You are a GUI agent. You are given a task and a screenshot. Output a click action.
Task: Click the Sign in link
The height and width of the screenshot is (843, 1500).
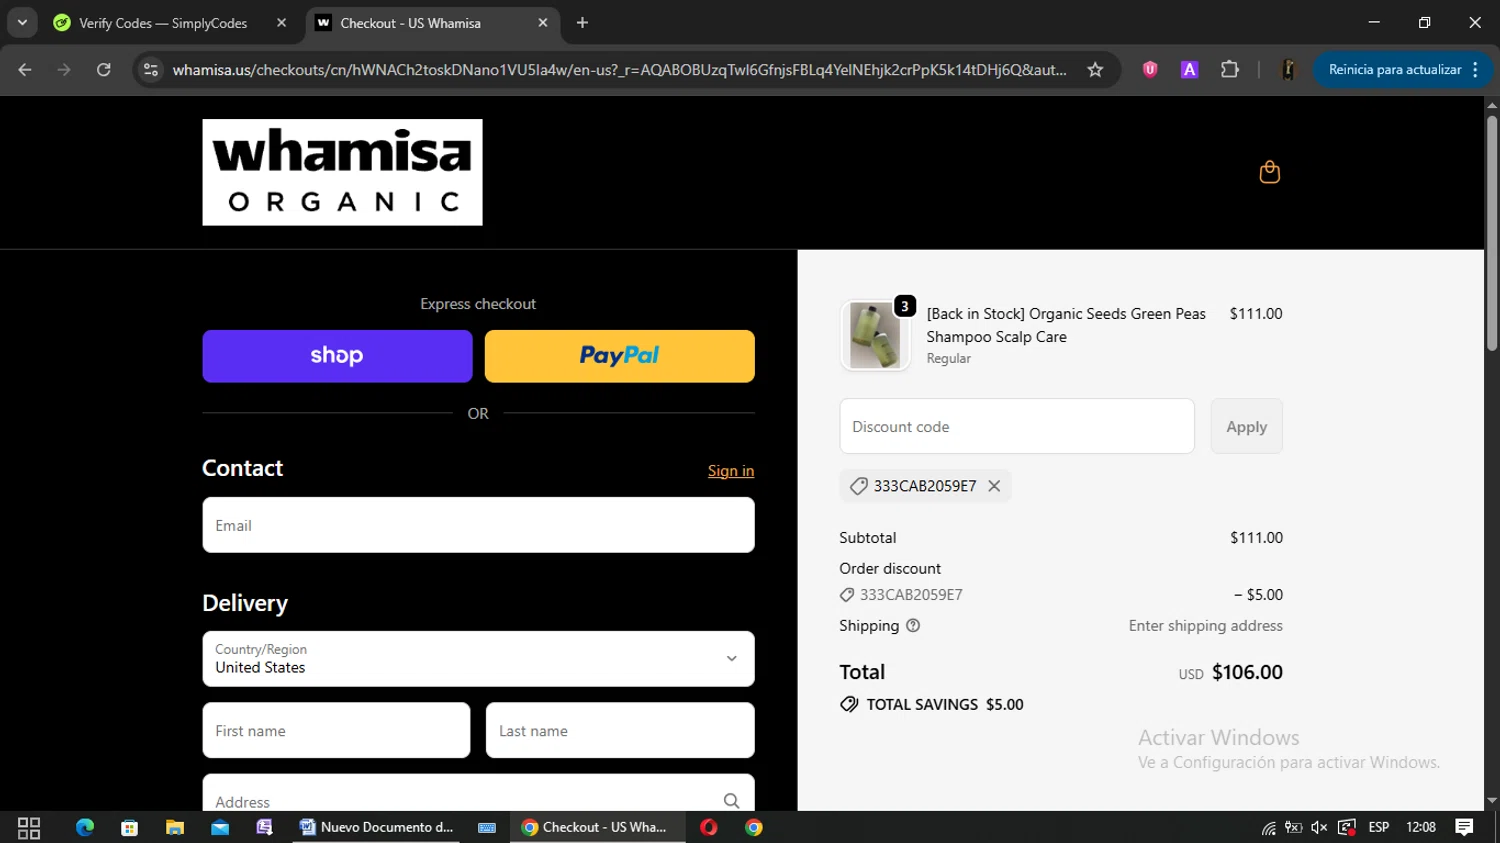[x=731, y=471]
